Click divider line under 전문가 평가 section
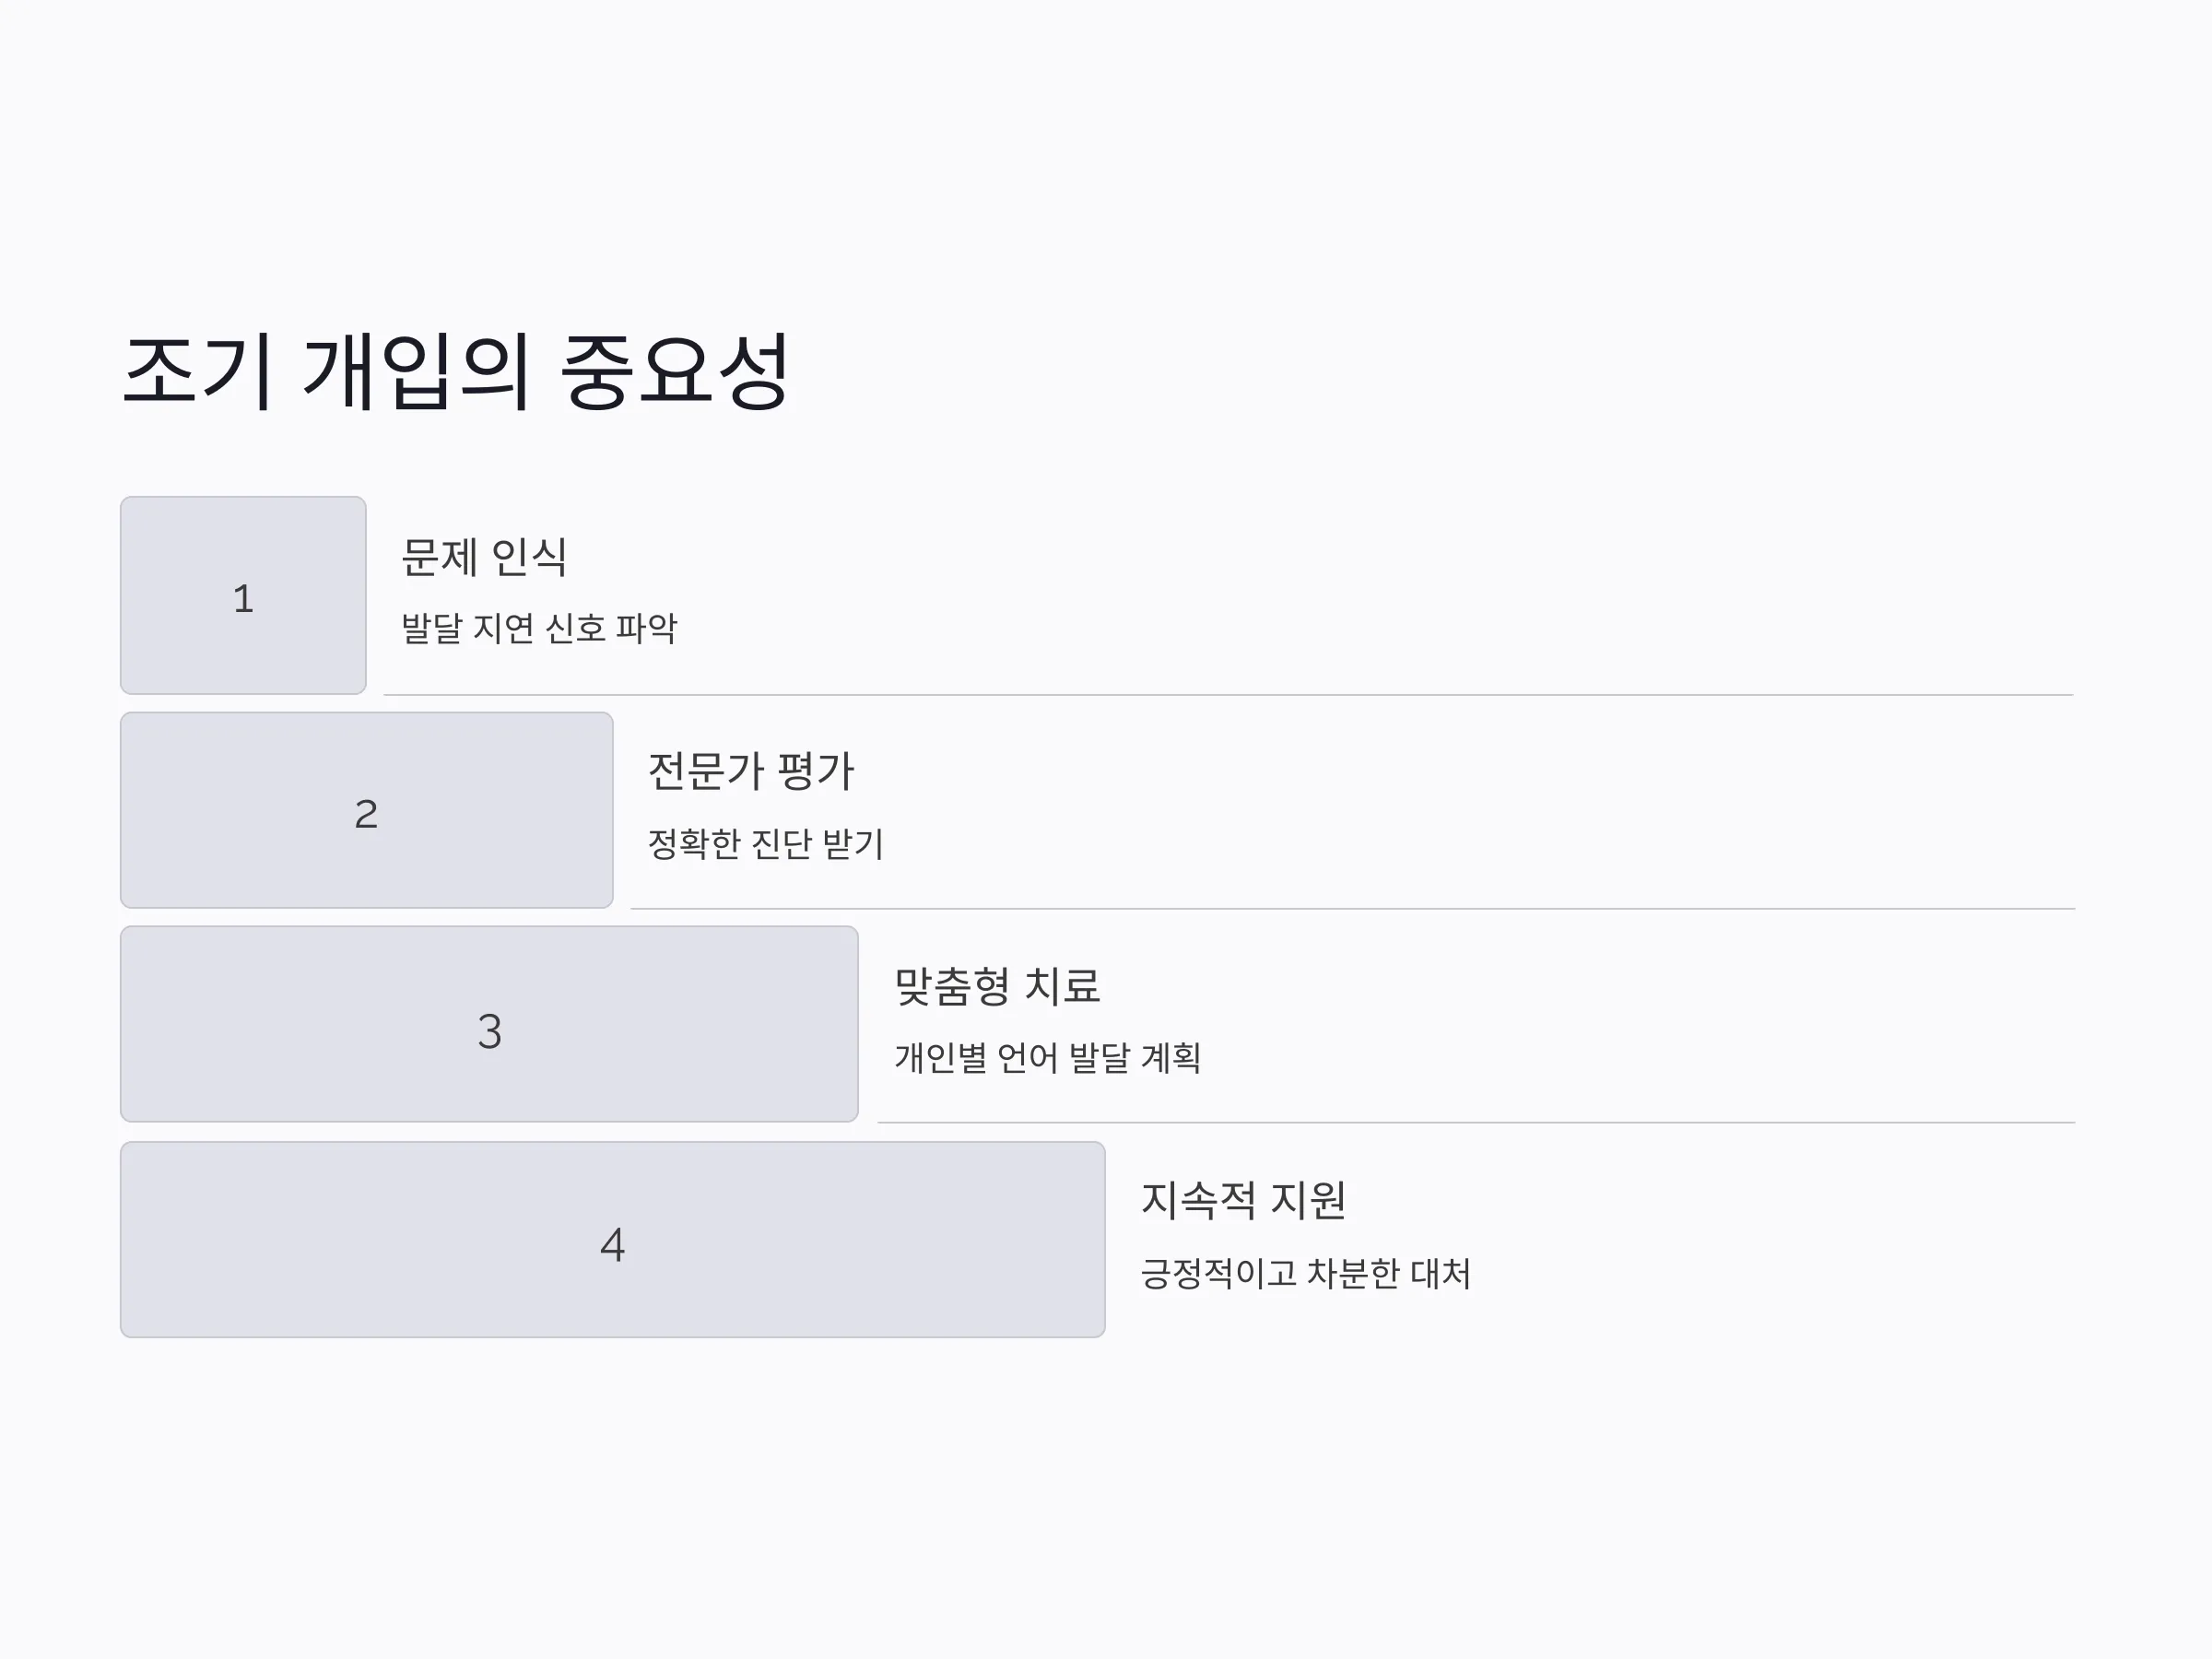This screenshot has width=2212, height=1659. pos(1353,908)
